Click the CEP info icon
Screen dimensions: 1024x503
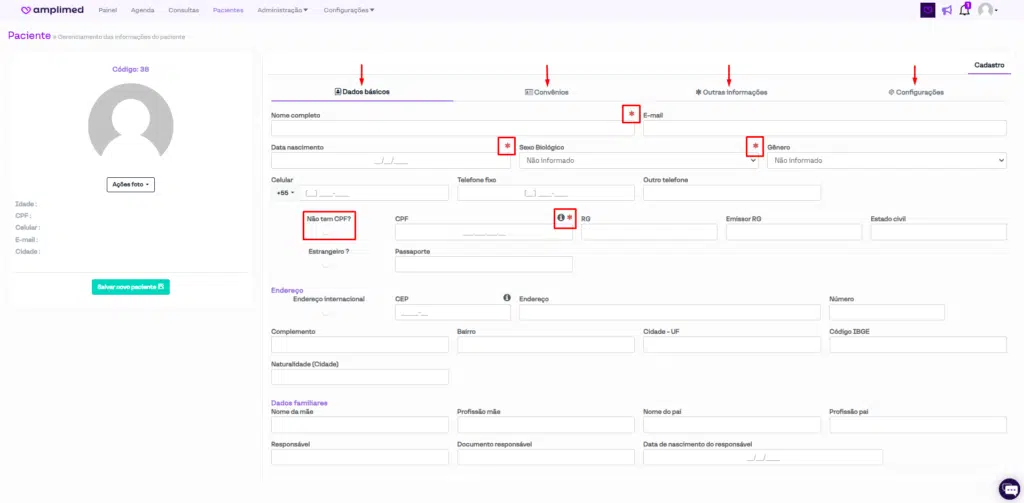(x=507, y=298)
